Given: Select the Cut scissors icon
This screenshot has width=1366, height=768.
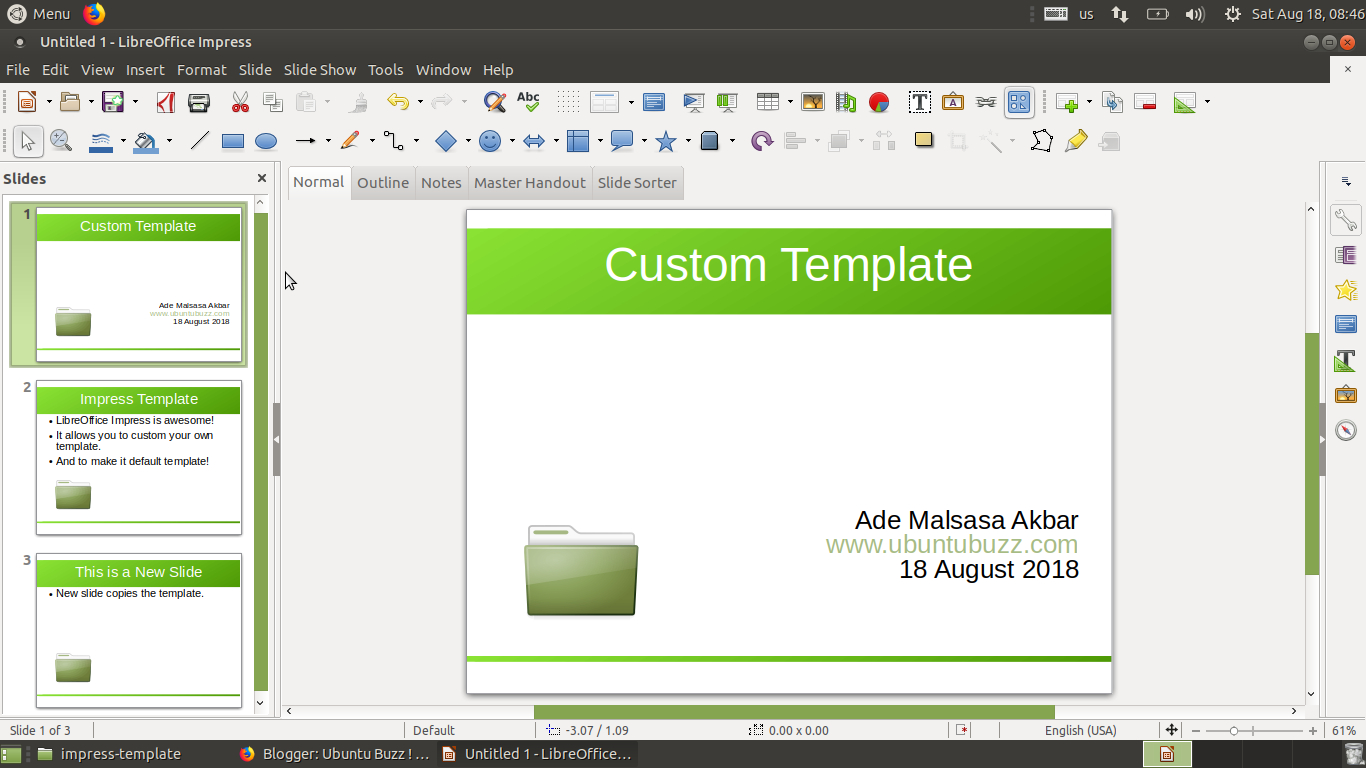Looking at the screenshot, I should (240, 102).
